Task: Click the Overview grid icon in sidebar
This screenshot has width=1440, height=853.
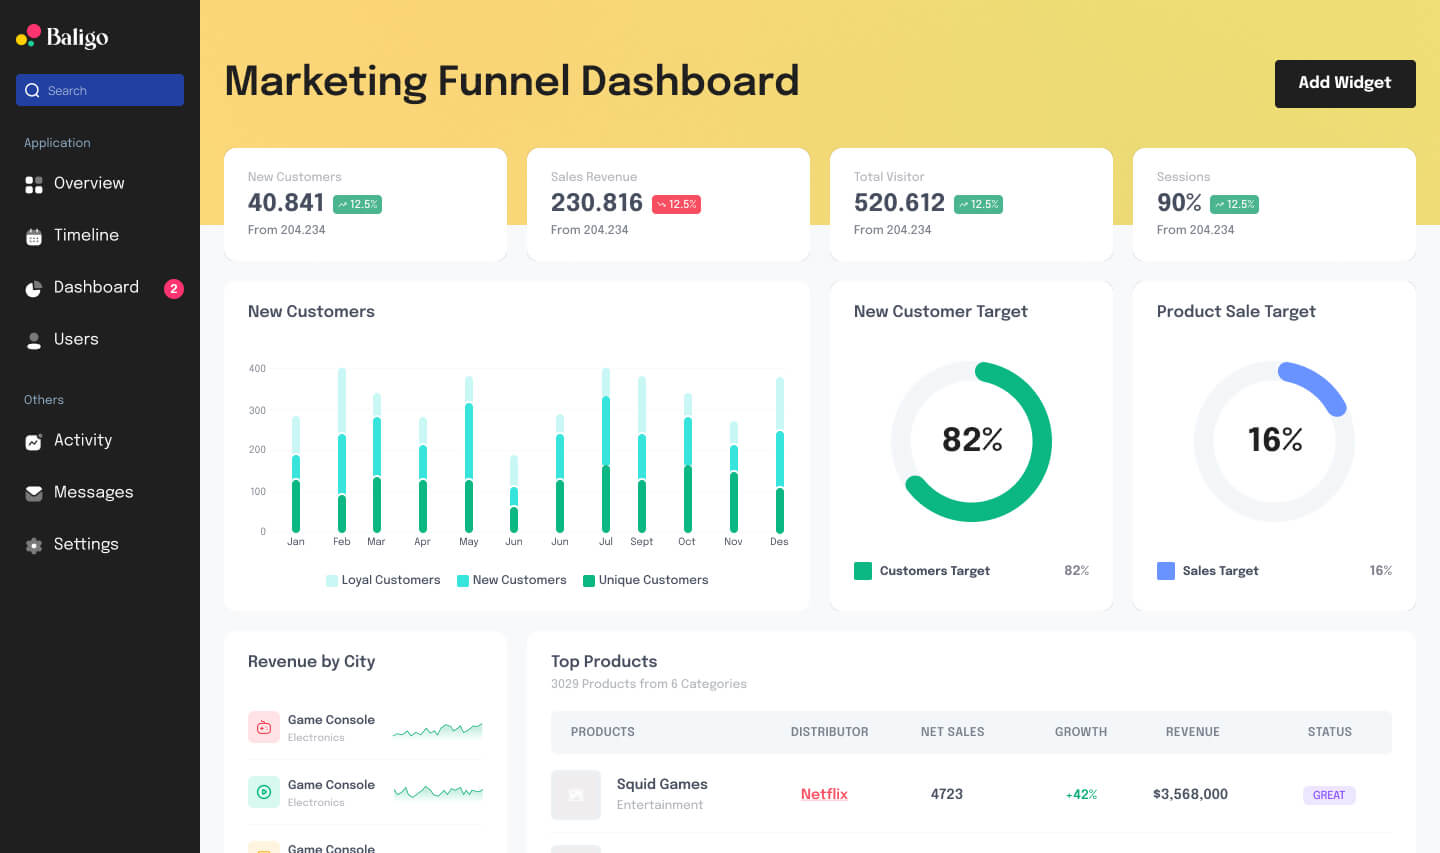Action: (34, 184)
